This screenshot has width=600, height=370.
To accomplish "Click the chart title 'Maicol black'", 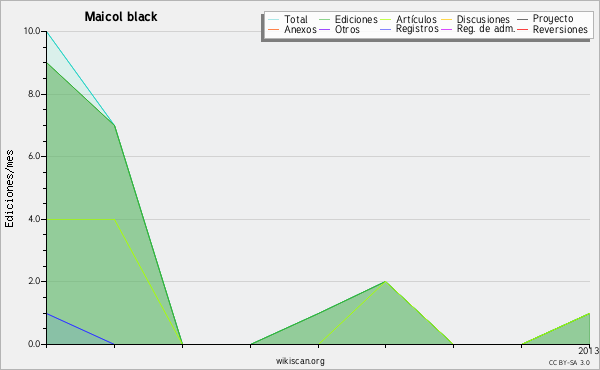I will (121, 16).
